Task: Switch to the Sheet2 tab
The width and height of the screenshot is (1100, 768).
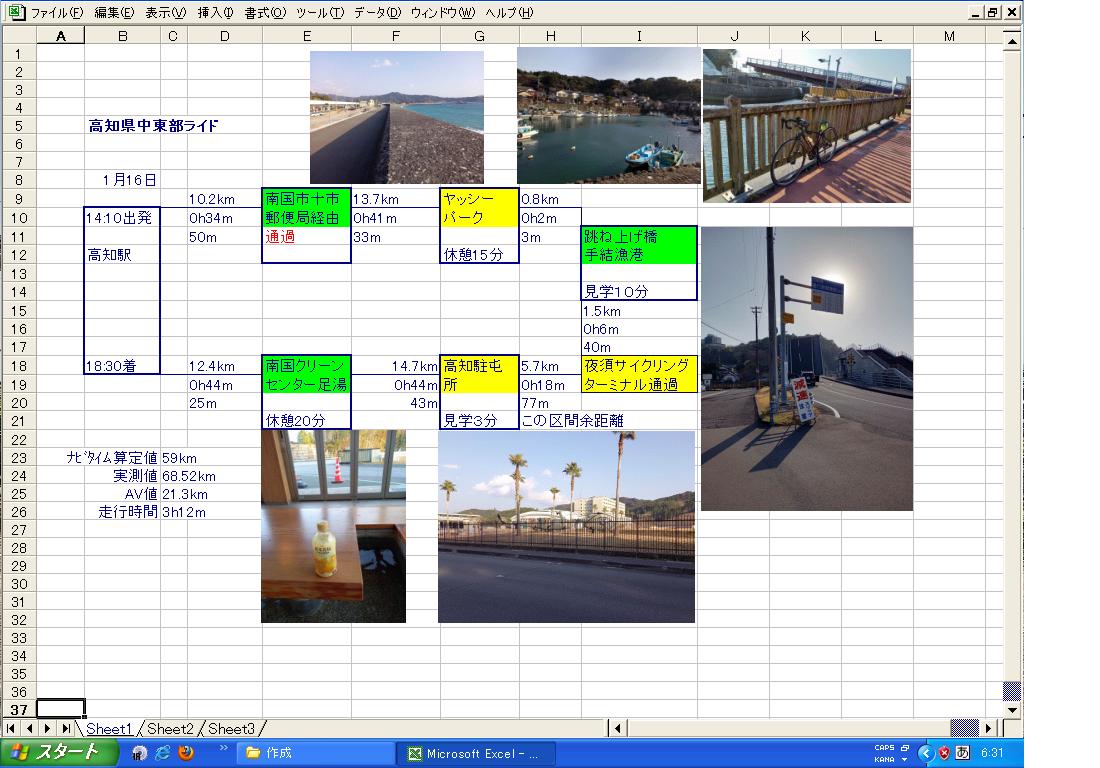Action: pyautogui.click(x=170, y=729)
